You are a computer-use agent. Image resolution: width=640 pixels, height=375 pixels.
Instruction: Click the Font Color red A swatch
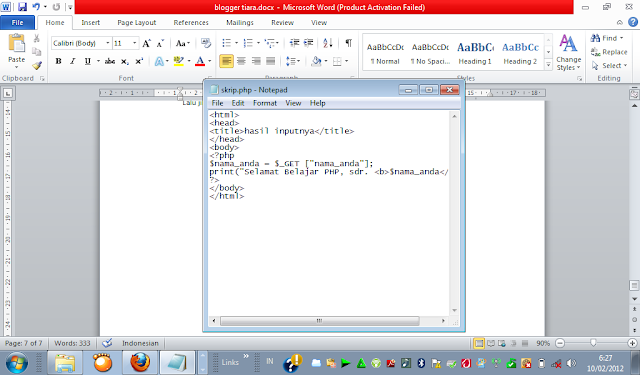click(x=200, y=61)
